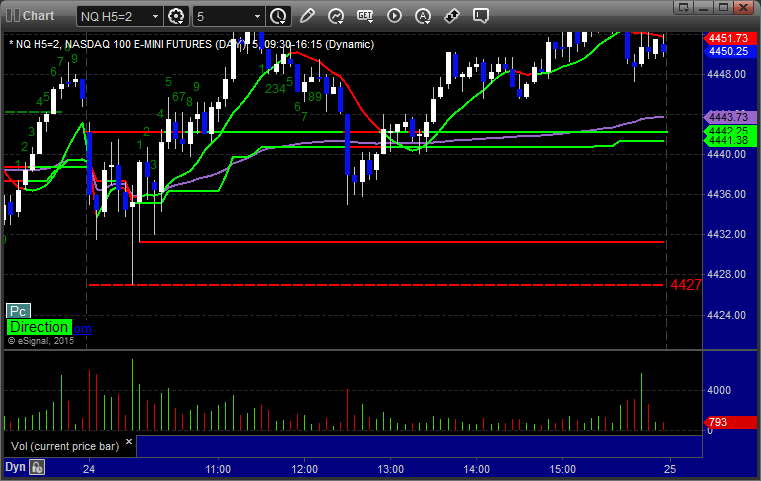Click the 4450.25 blue last price marker
This screenshot has height=481, width=761.
[729, 51]
